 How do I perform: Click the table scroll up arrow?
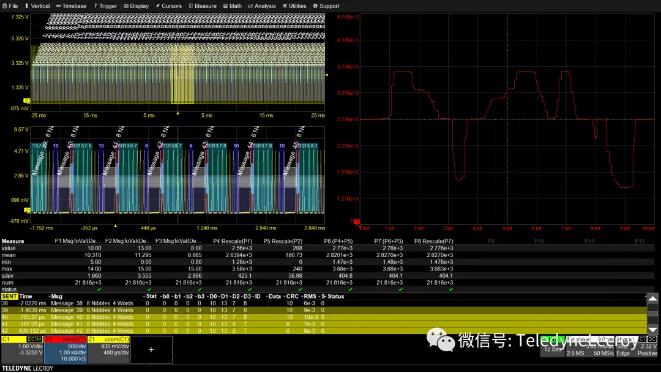coord(652,299)
